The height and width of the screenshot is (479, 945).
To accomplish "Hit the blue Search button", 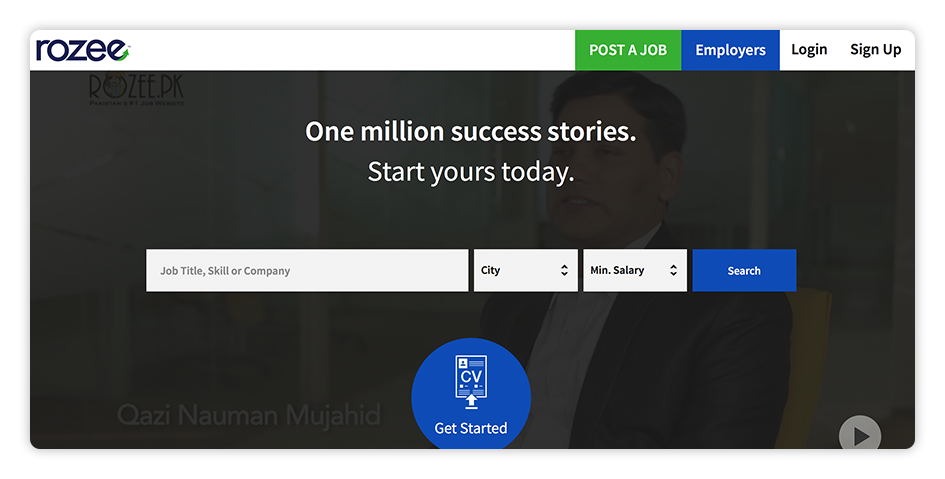I will (744, 271).
